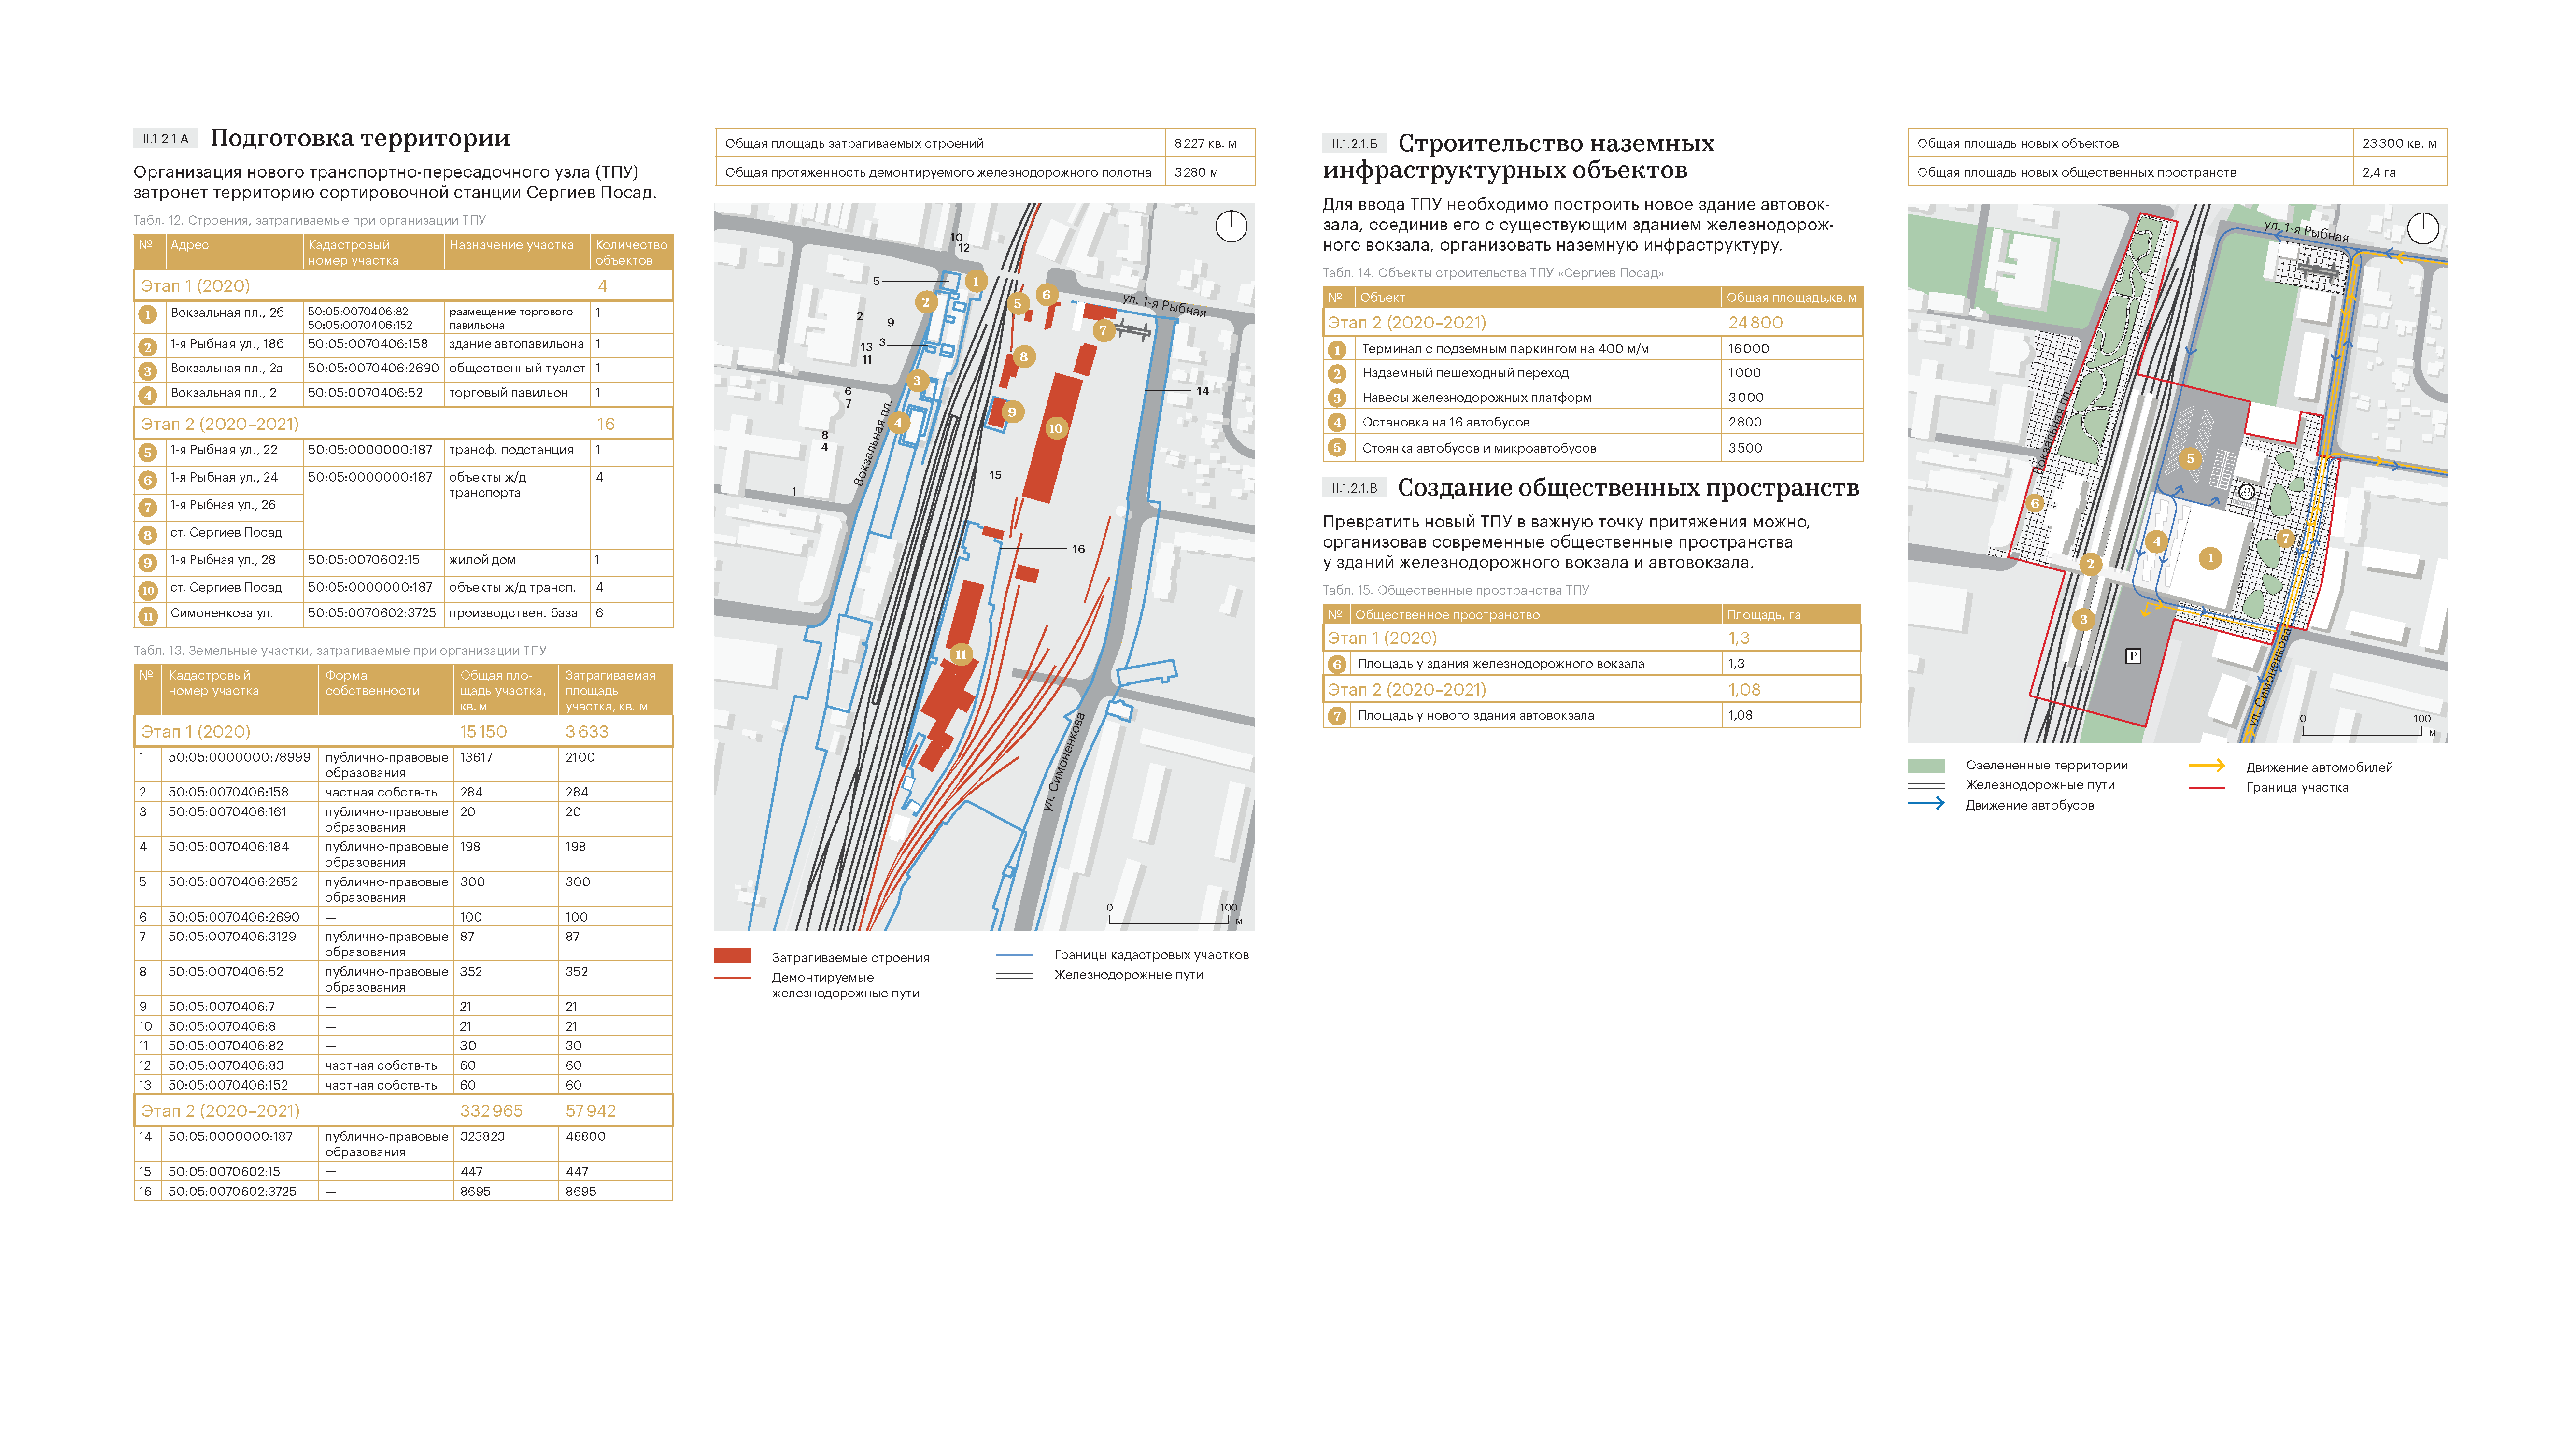The height and width of the screenshot is (1449, 2576).
Task: Click the red Граница участка legend line
Action: (2206, 788)
